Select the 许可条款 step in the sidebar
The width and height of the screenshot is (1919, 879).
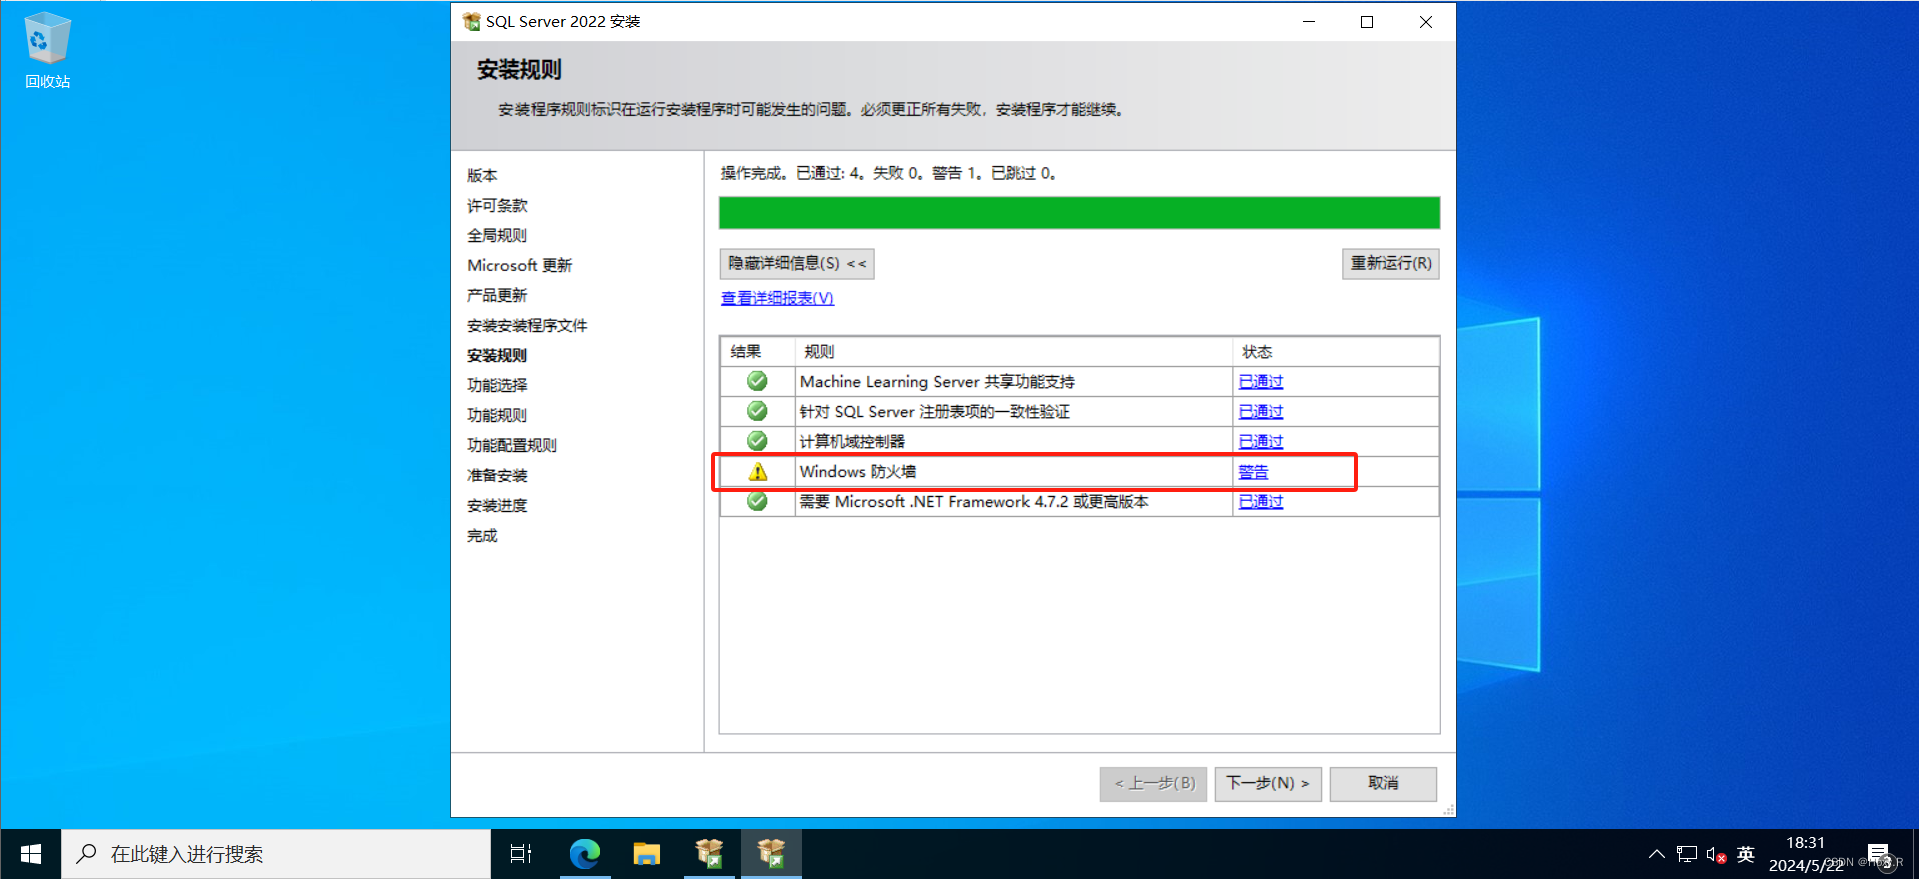497,205
